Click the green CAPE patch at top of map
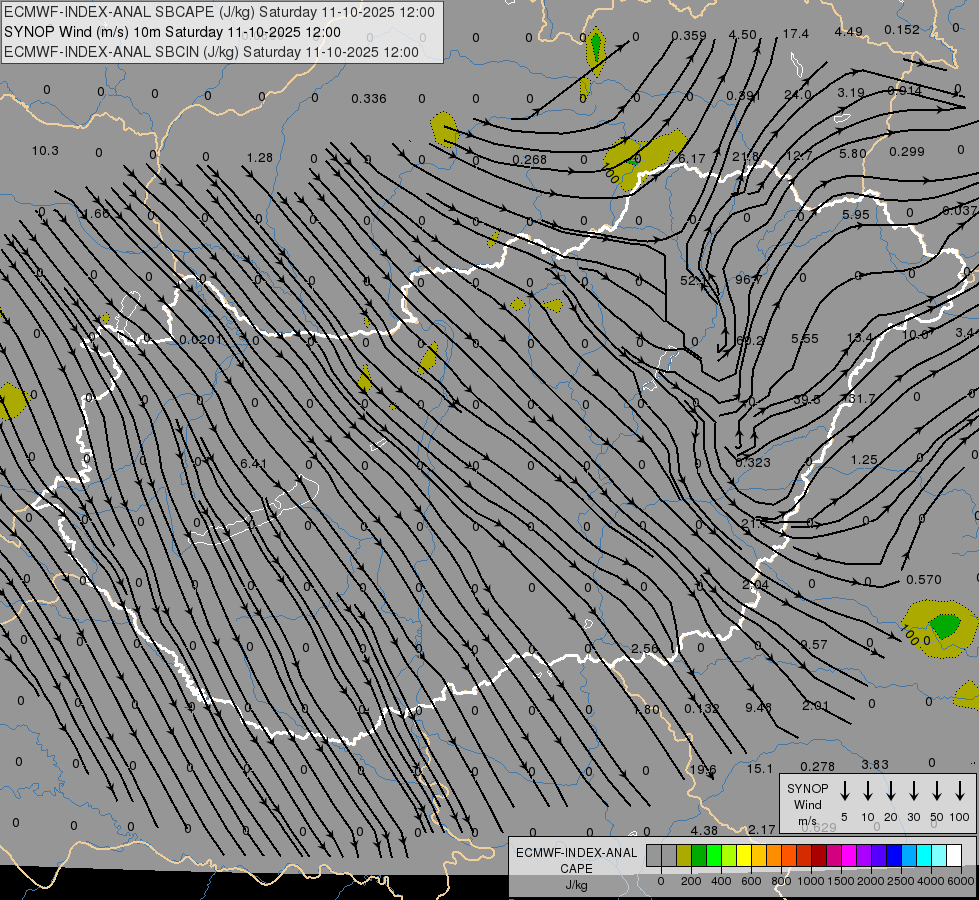This screenshot has height=900, width=979. [596, 45]
